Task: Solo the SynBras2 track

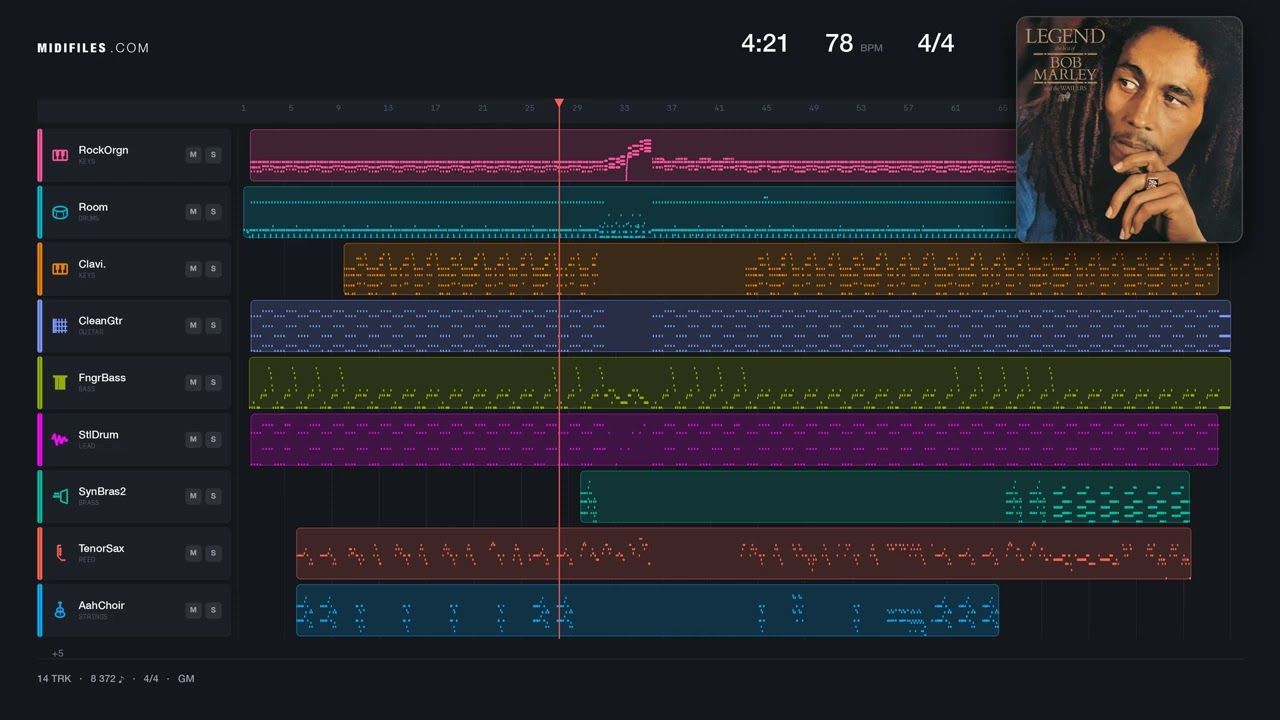Action: (213, 496)
